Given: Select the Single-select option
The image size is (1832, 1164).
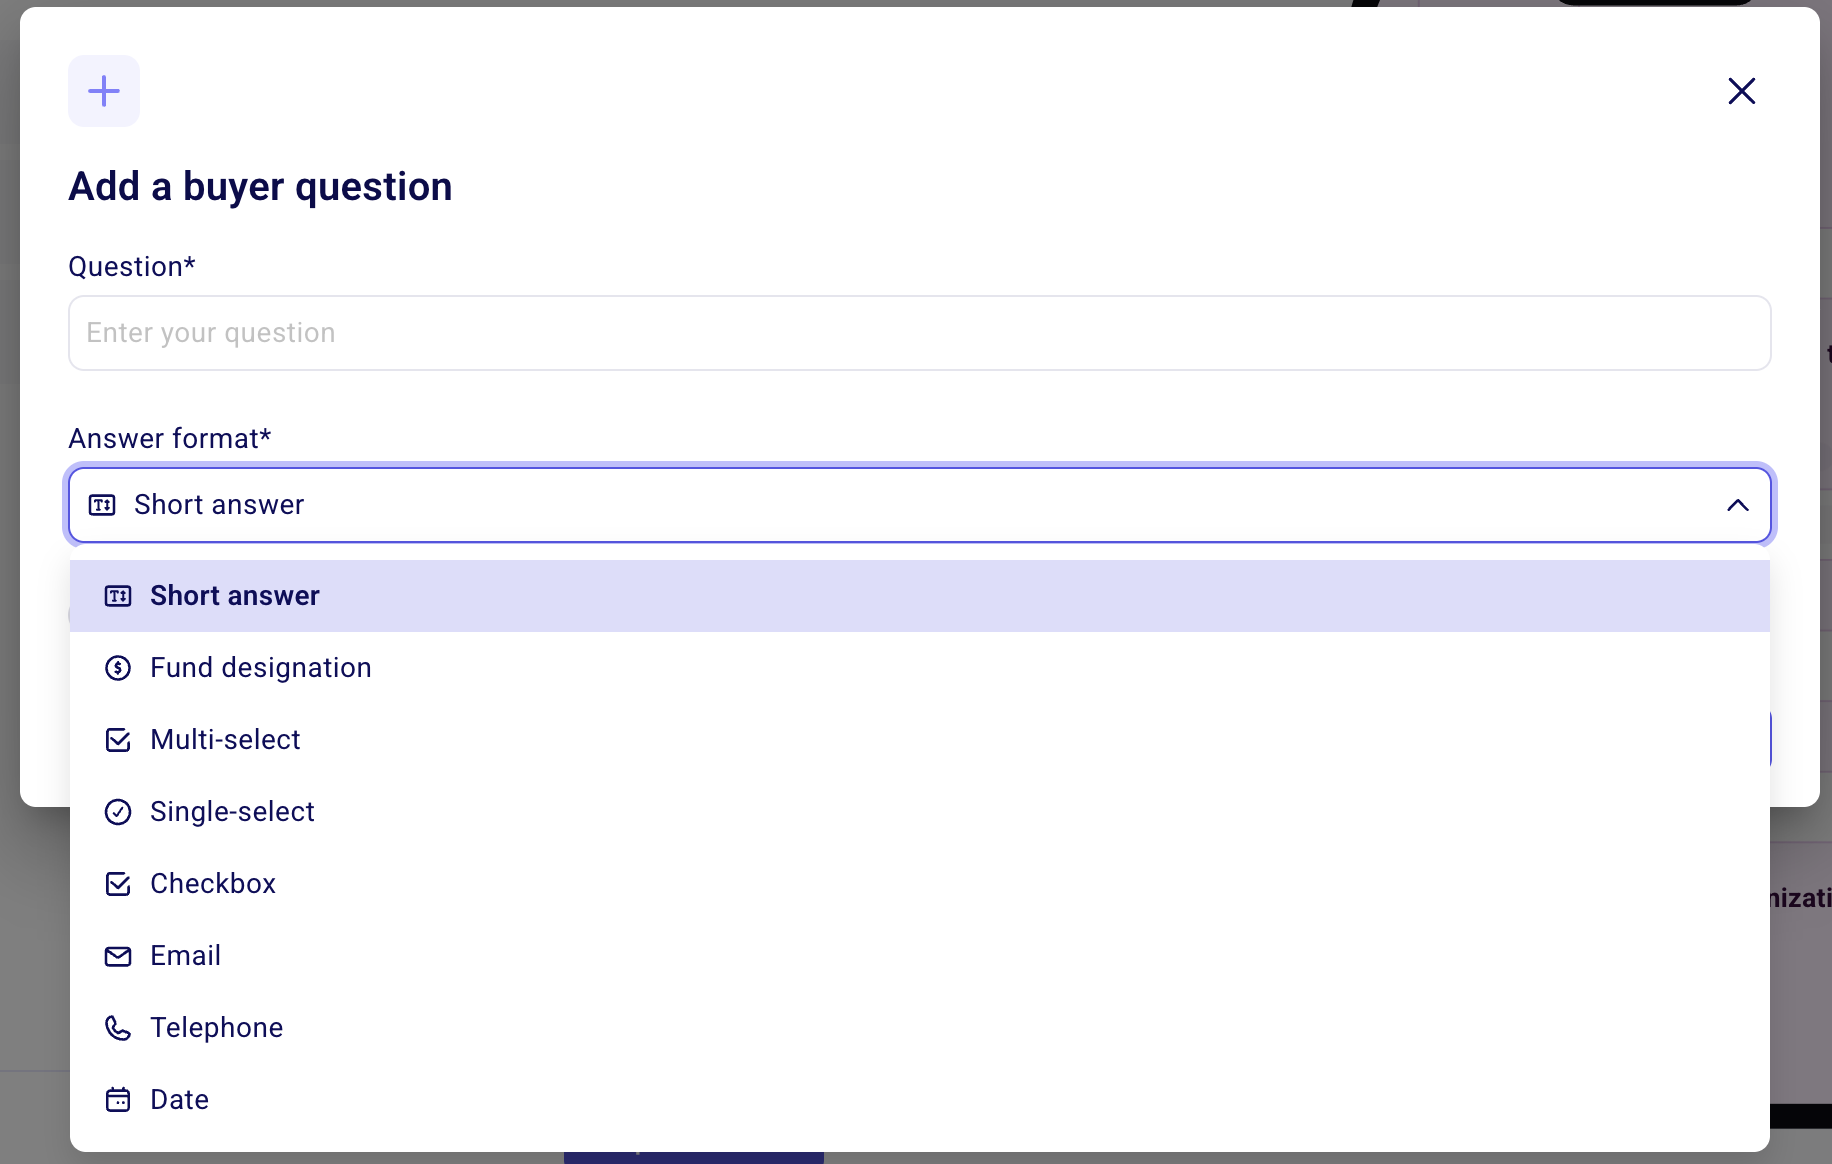Looking at the screenshot, I should 920,812.
